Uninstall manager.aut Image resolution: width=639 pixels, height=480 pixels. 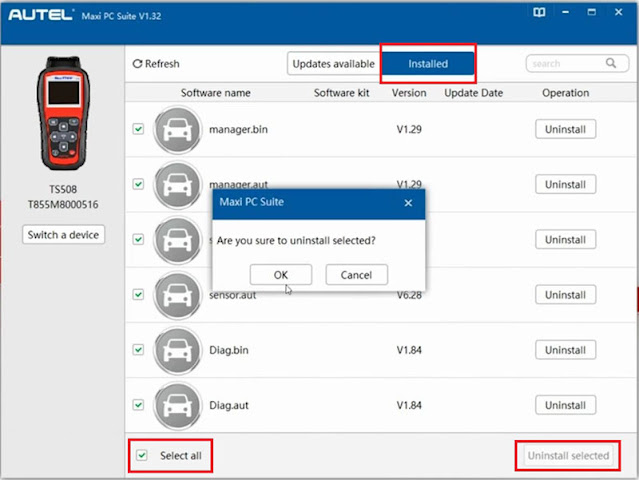566,185
